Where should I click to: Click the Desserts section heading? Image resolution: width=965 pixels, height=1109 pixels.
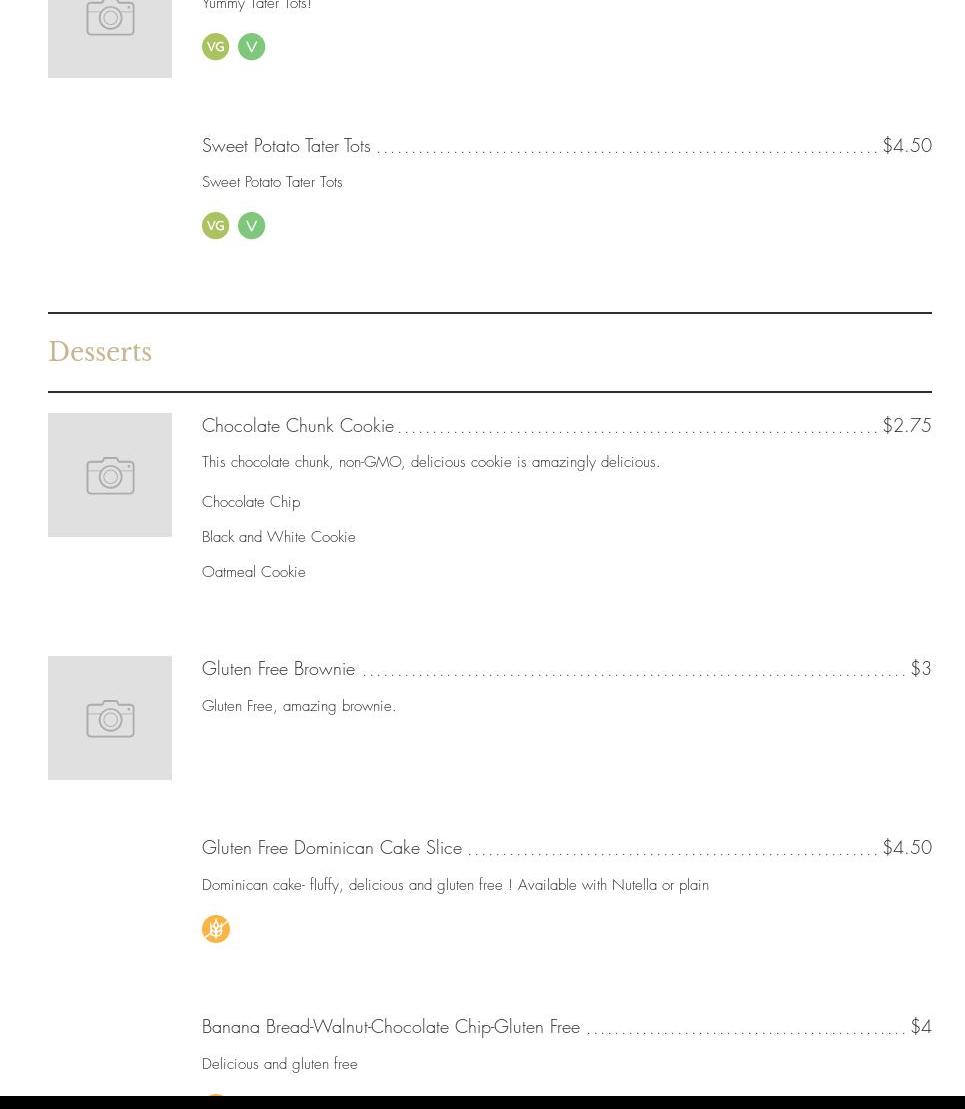[100, 352]
